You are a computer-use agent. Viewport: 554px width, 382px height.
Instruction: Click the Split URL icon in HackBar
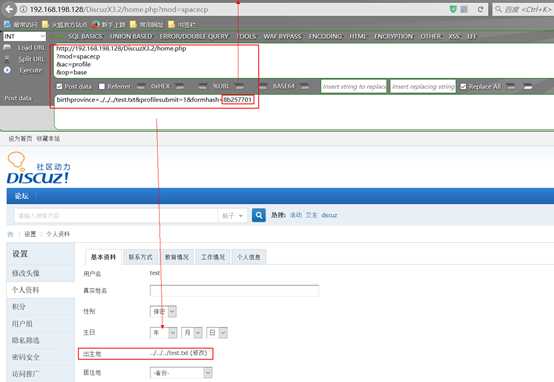click(x=7, y=59)
